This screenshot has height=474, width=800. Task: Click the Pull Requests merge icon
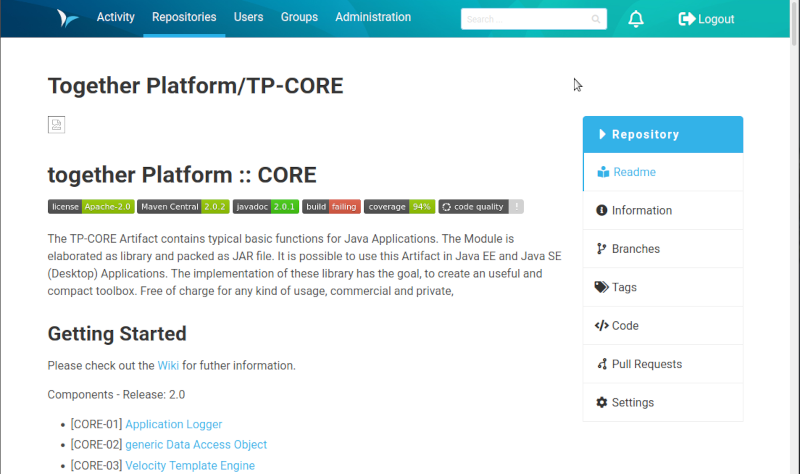pos(602,364)
